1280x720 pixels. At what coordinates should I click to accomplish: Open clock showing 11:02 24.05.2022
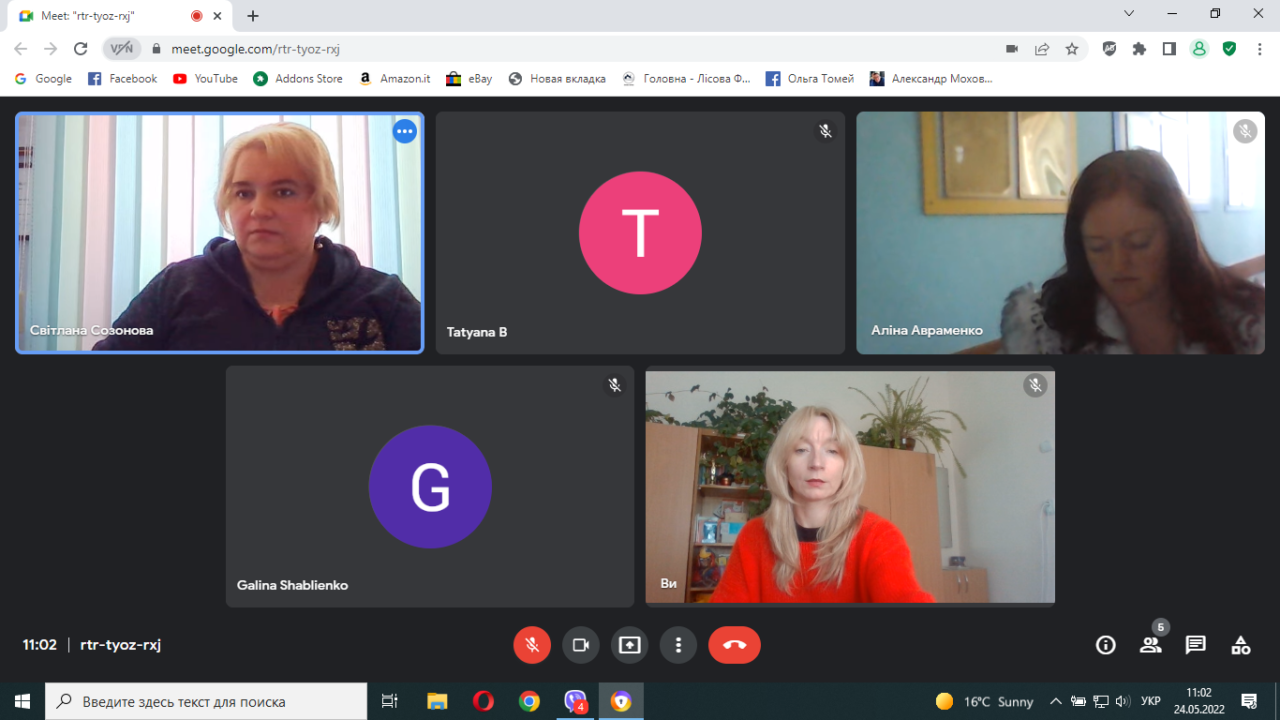1198,701
